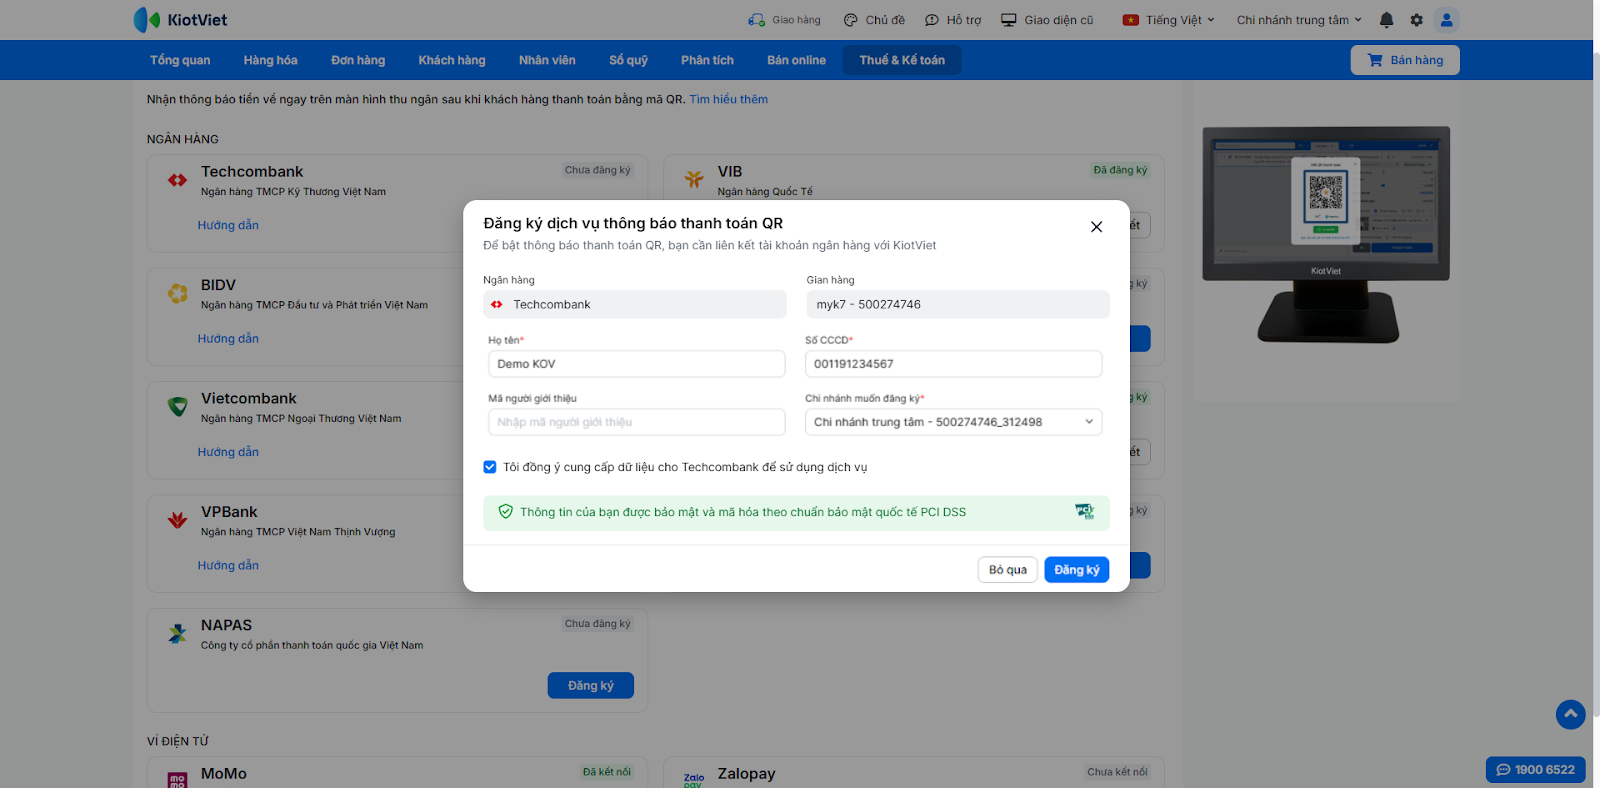
Task: Open the Khách hàng menu
Action: [452, 60]
